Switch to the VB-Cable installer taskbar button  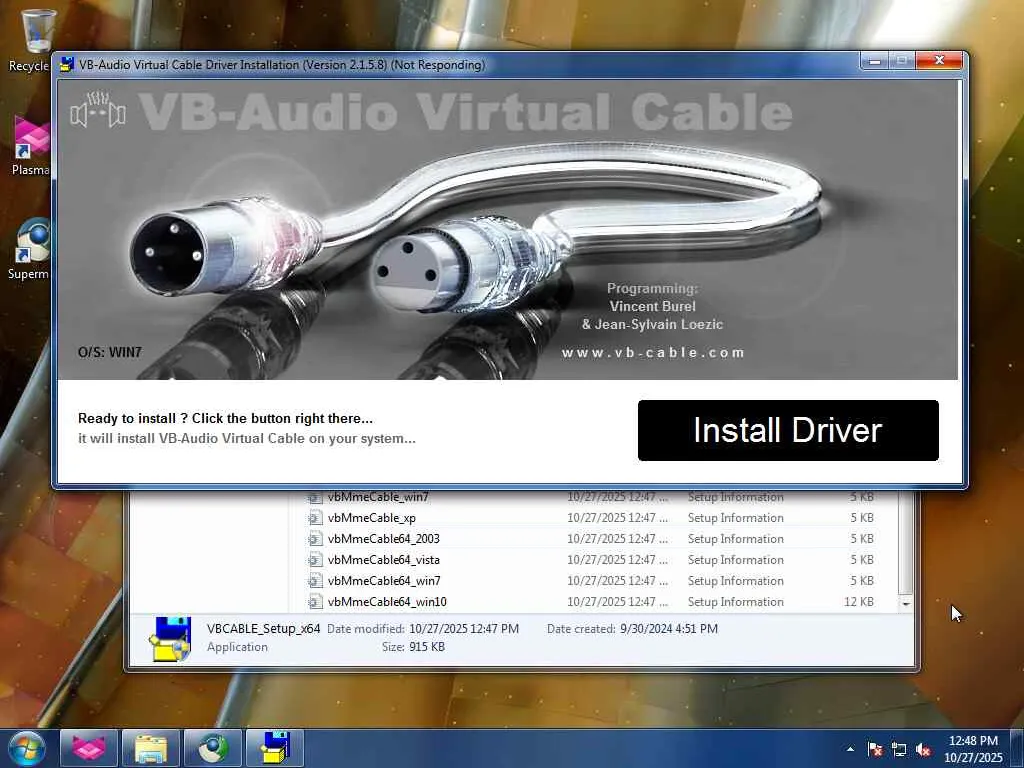[x=275, y=748]
